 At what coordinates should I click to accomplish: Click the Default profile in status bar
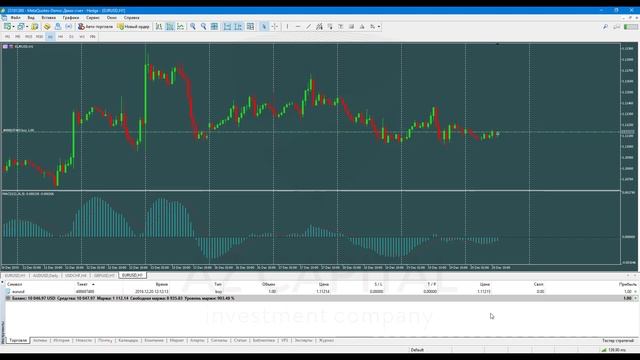417,350
